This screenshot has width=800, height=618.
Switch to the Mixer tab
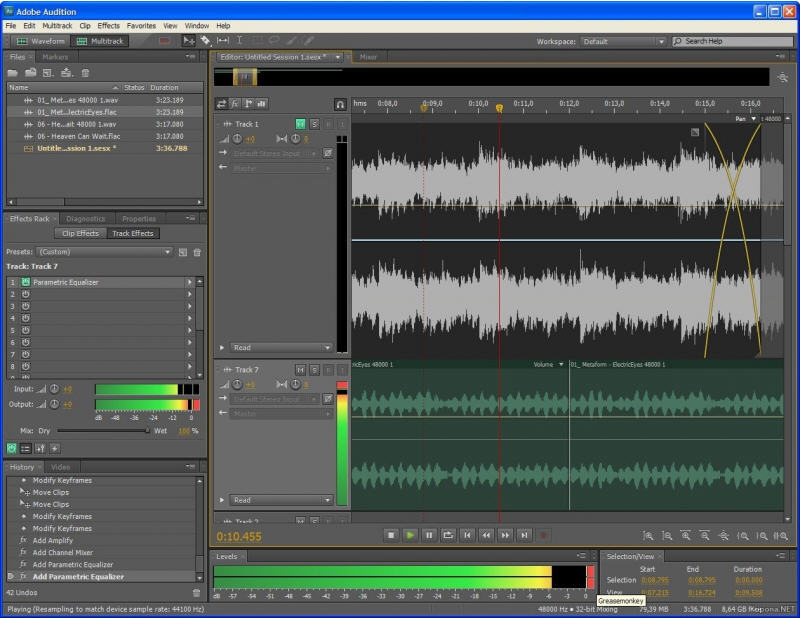[368, 57]
